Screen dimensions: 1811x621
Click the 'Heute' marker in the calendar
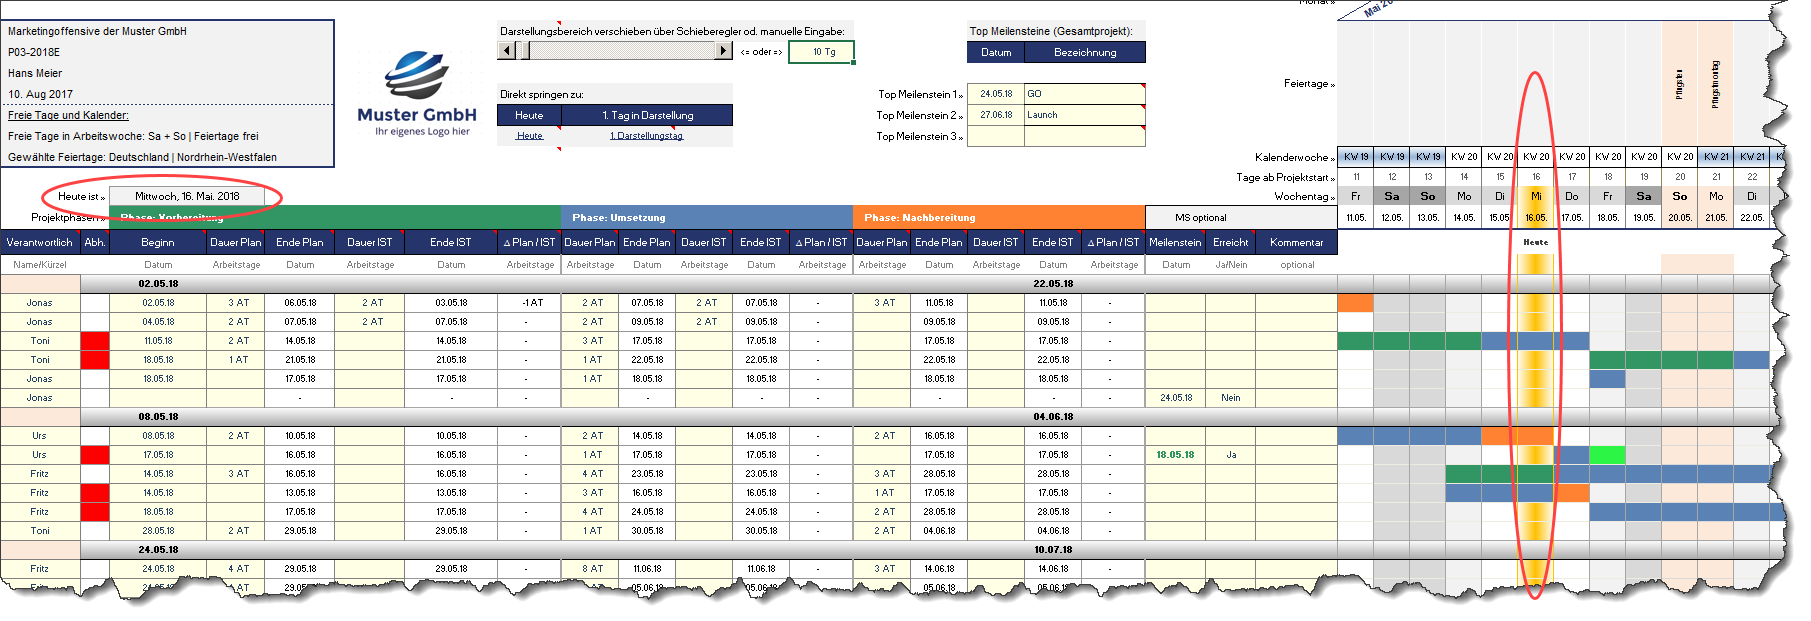1535,242
